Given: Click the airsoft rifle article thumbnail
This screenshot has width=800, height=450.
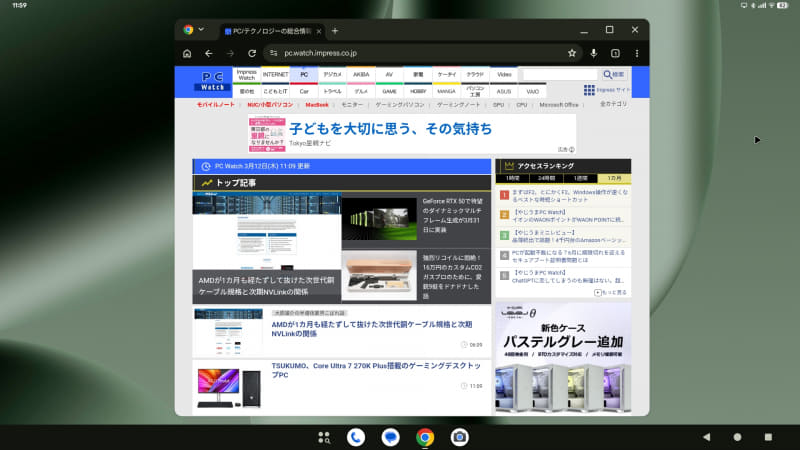Looking at the screenshot, I should [x=379, y=275].
